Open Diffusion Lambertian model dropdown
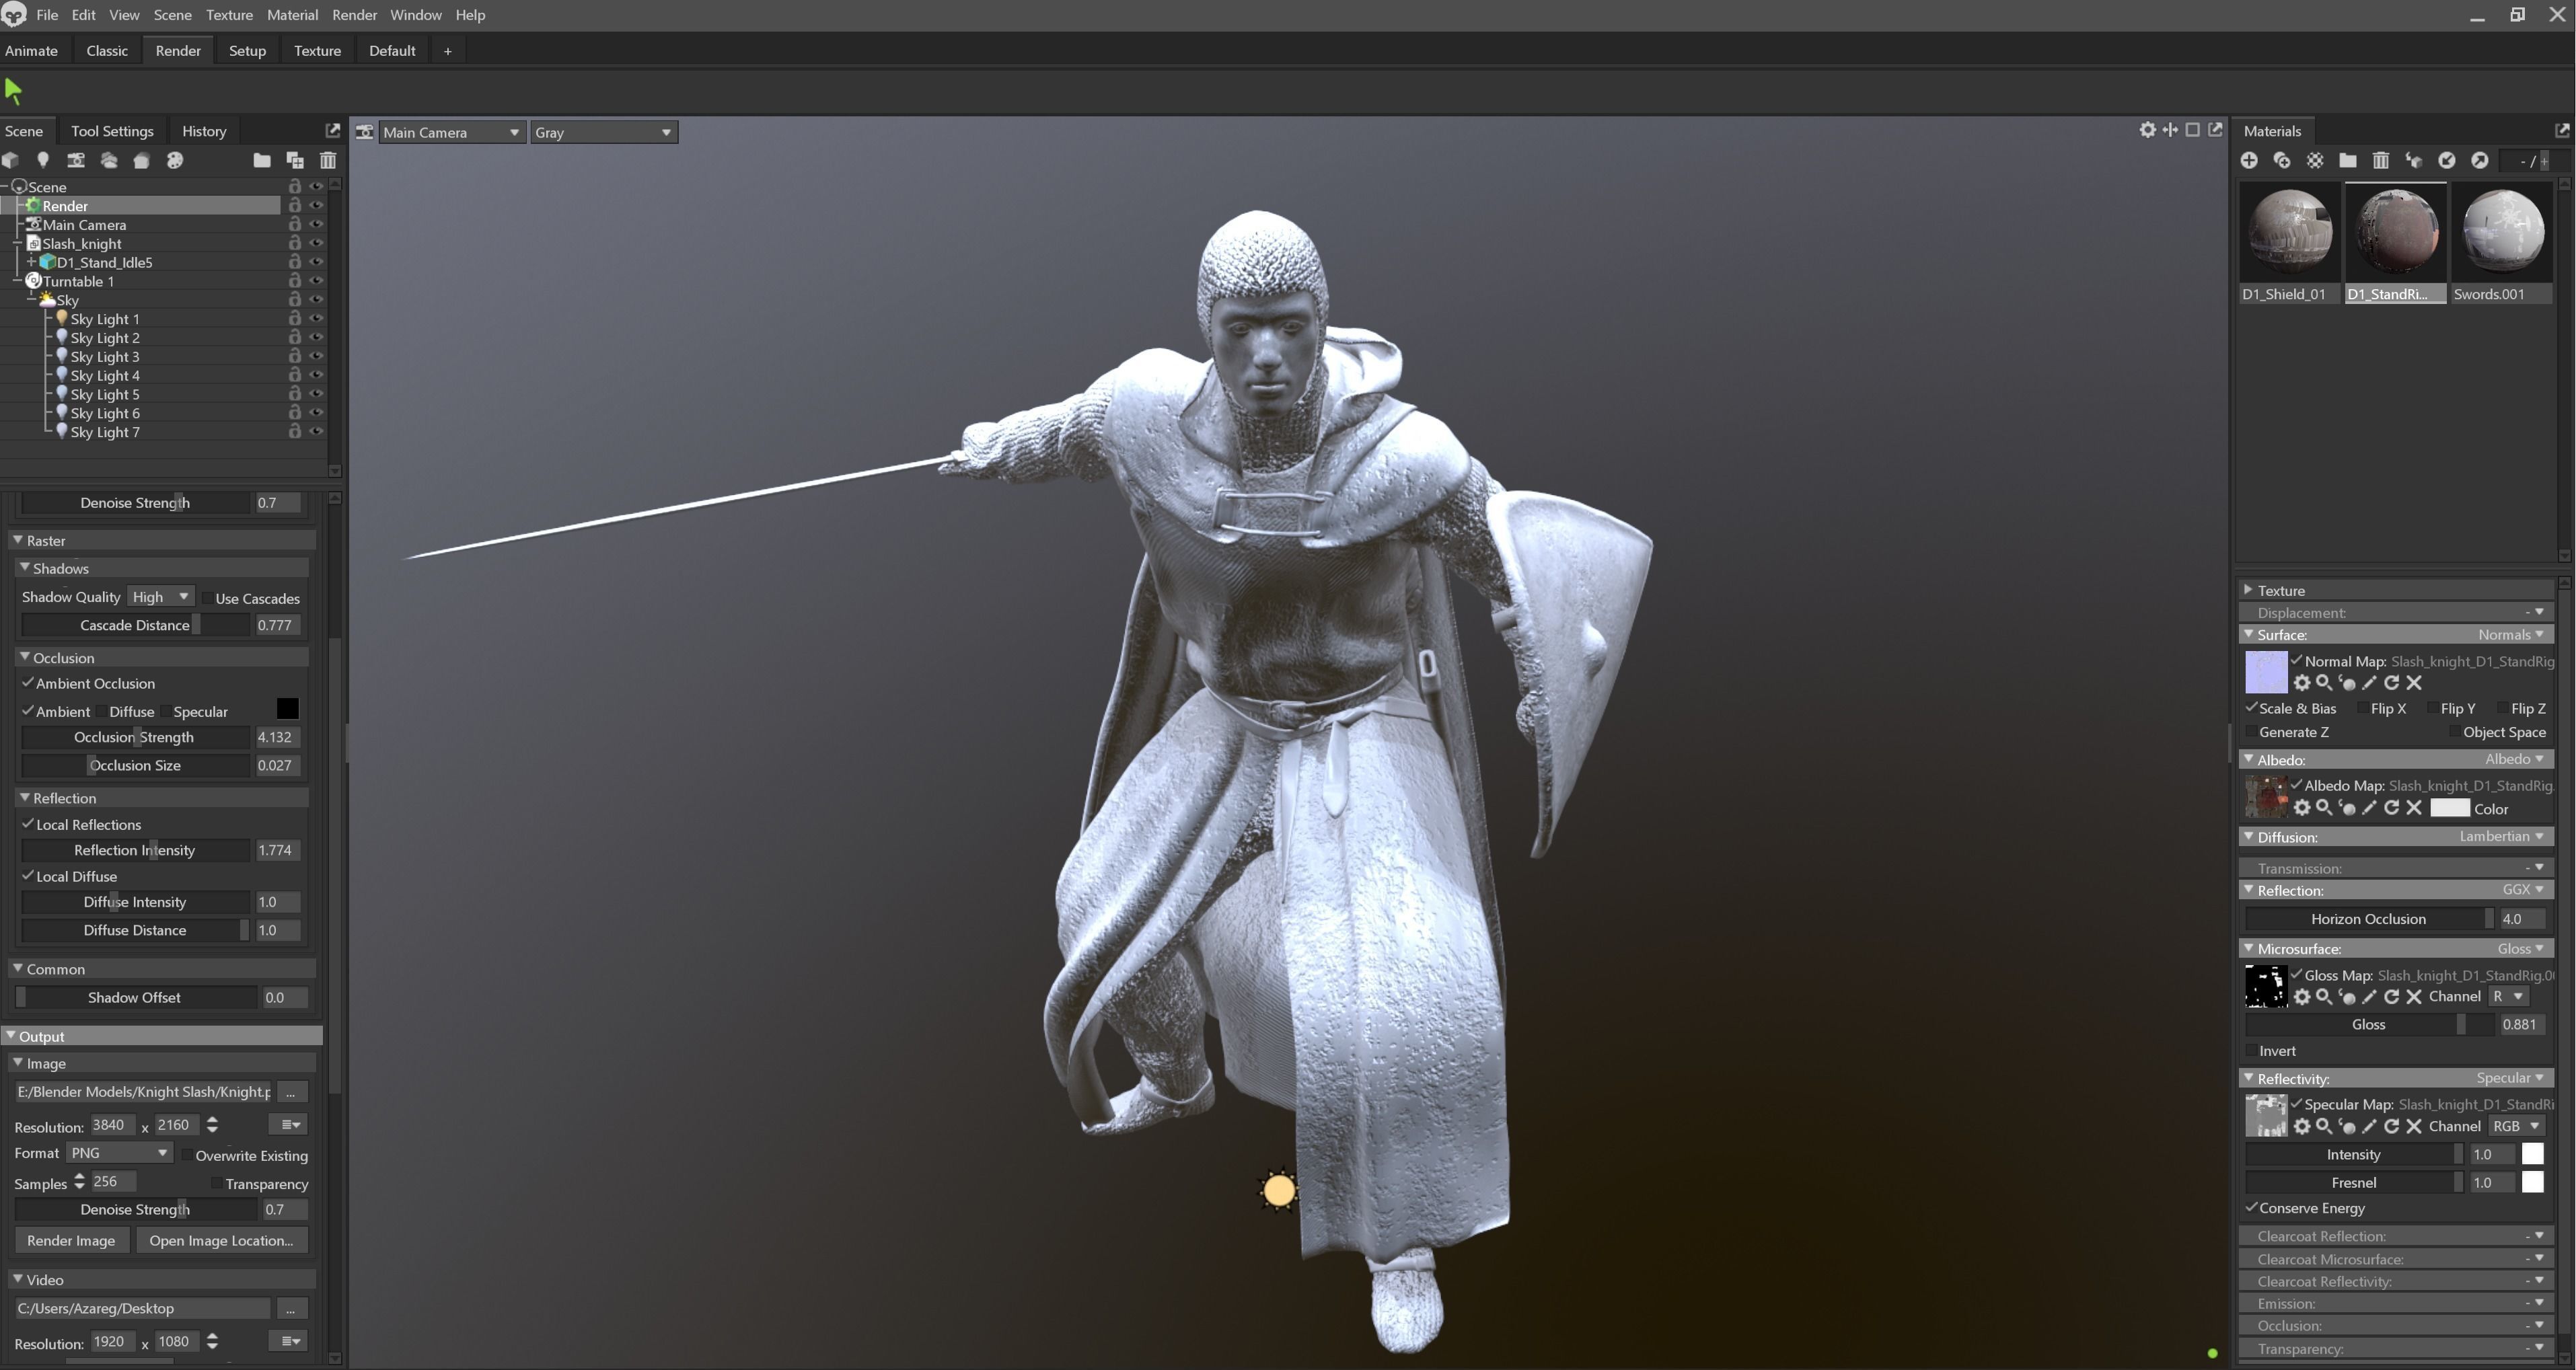Screen dimensions: 2576x1370 pos(2500,836)
